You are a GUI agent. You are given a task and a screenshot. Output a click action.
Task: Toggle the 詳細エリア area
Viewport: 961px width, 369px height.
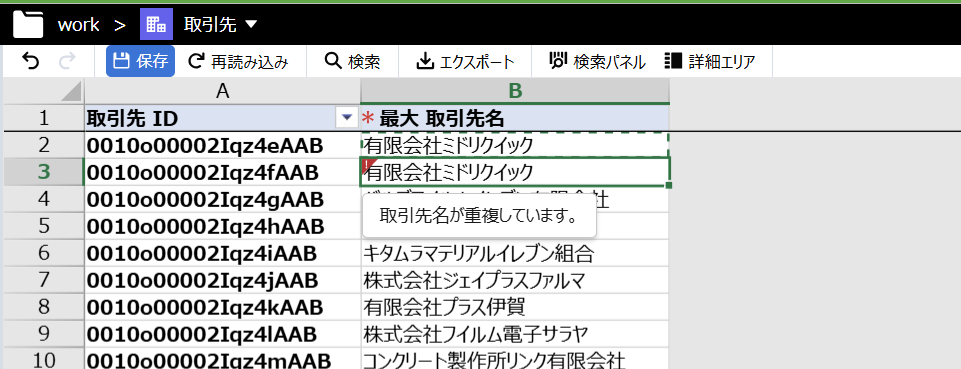[x=710, y=61]
